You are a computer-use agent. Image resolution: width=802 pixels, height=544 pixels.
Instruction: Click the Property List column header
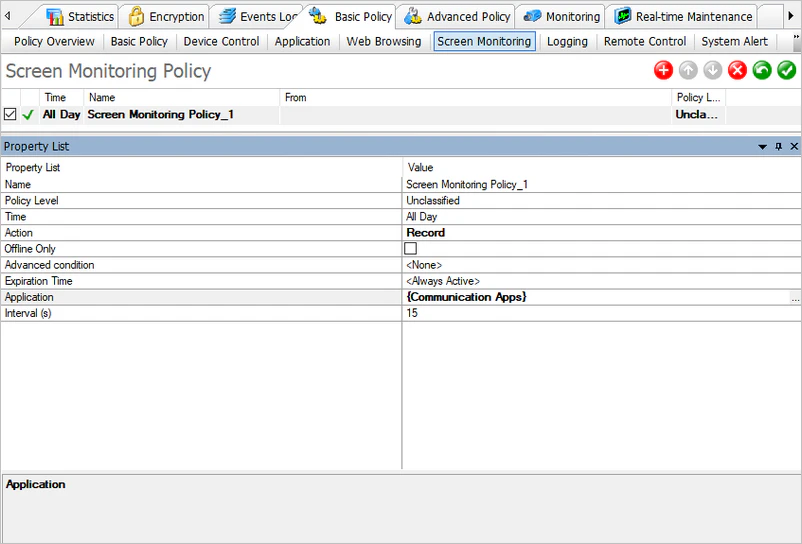pyautogui.click(x=202, y=167)
